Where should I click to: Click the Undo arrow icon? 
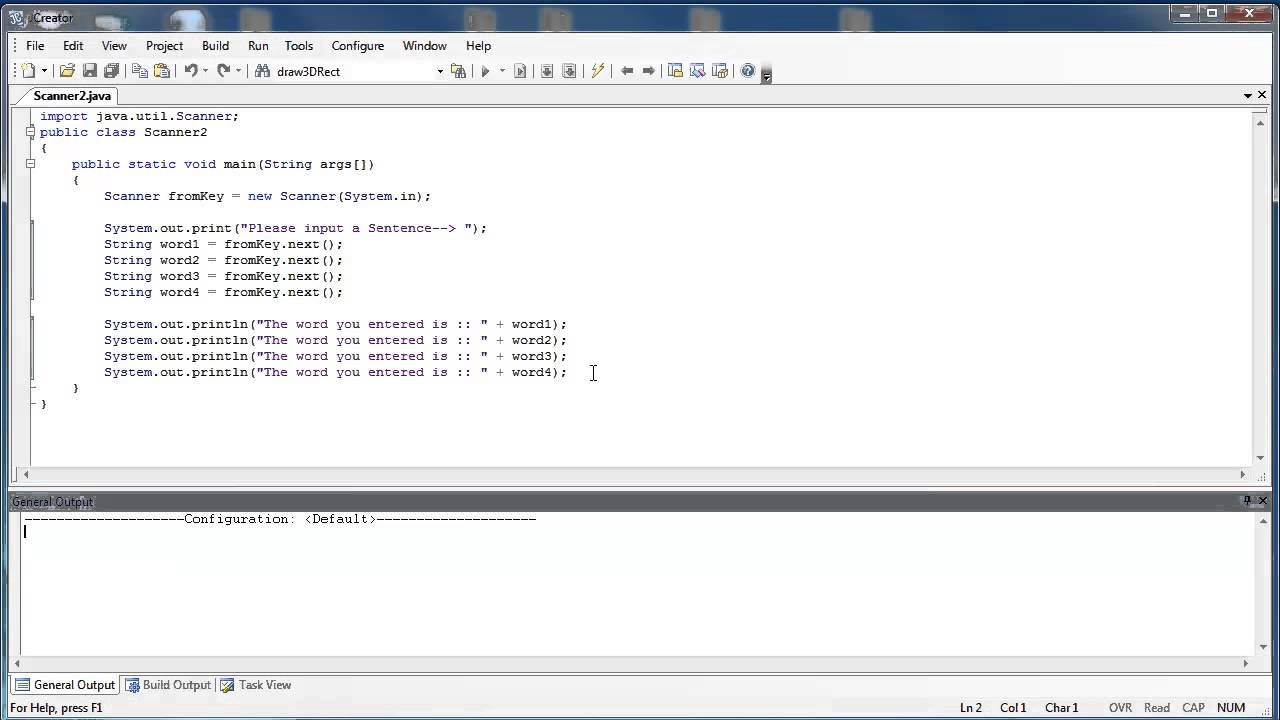pos(190,71)
